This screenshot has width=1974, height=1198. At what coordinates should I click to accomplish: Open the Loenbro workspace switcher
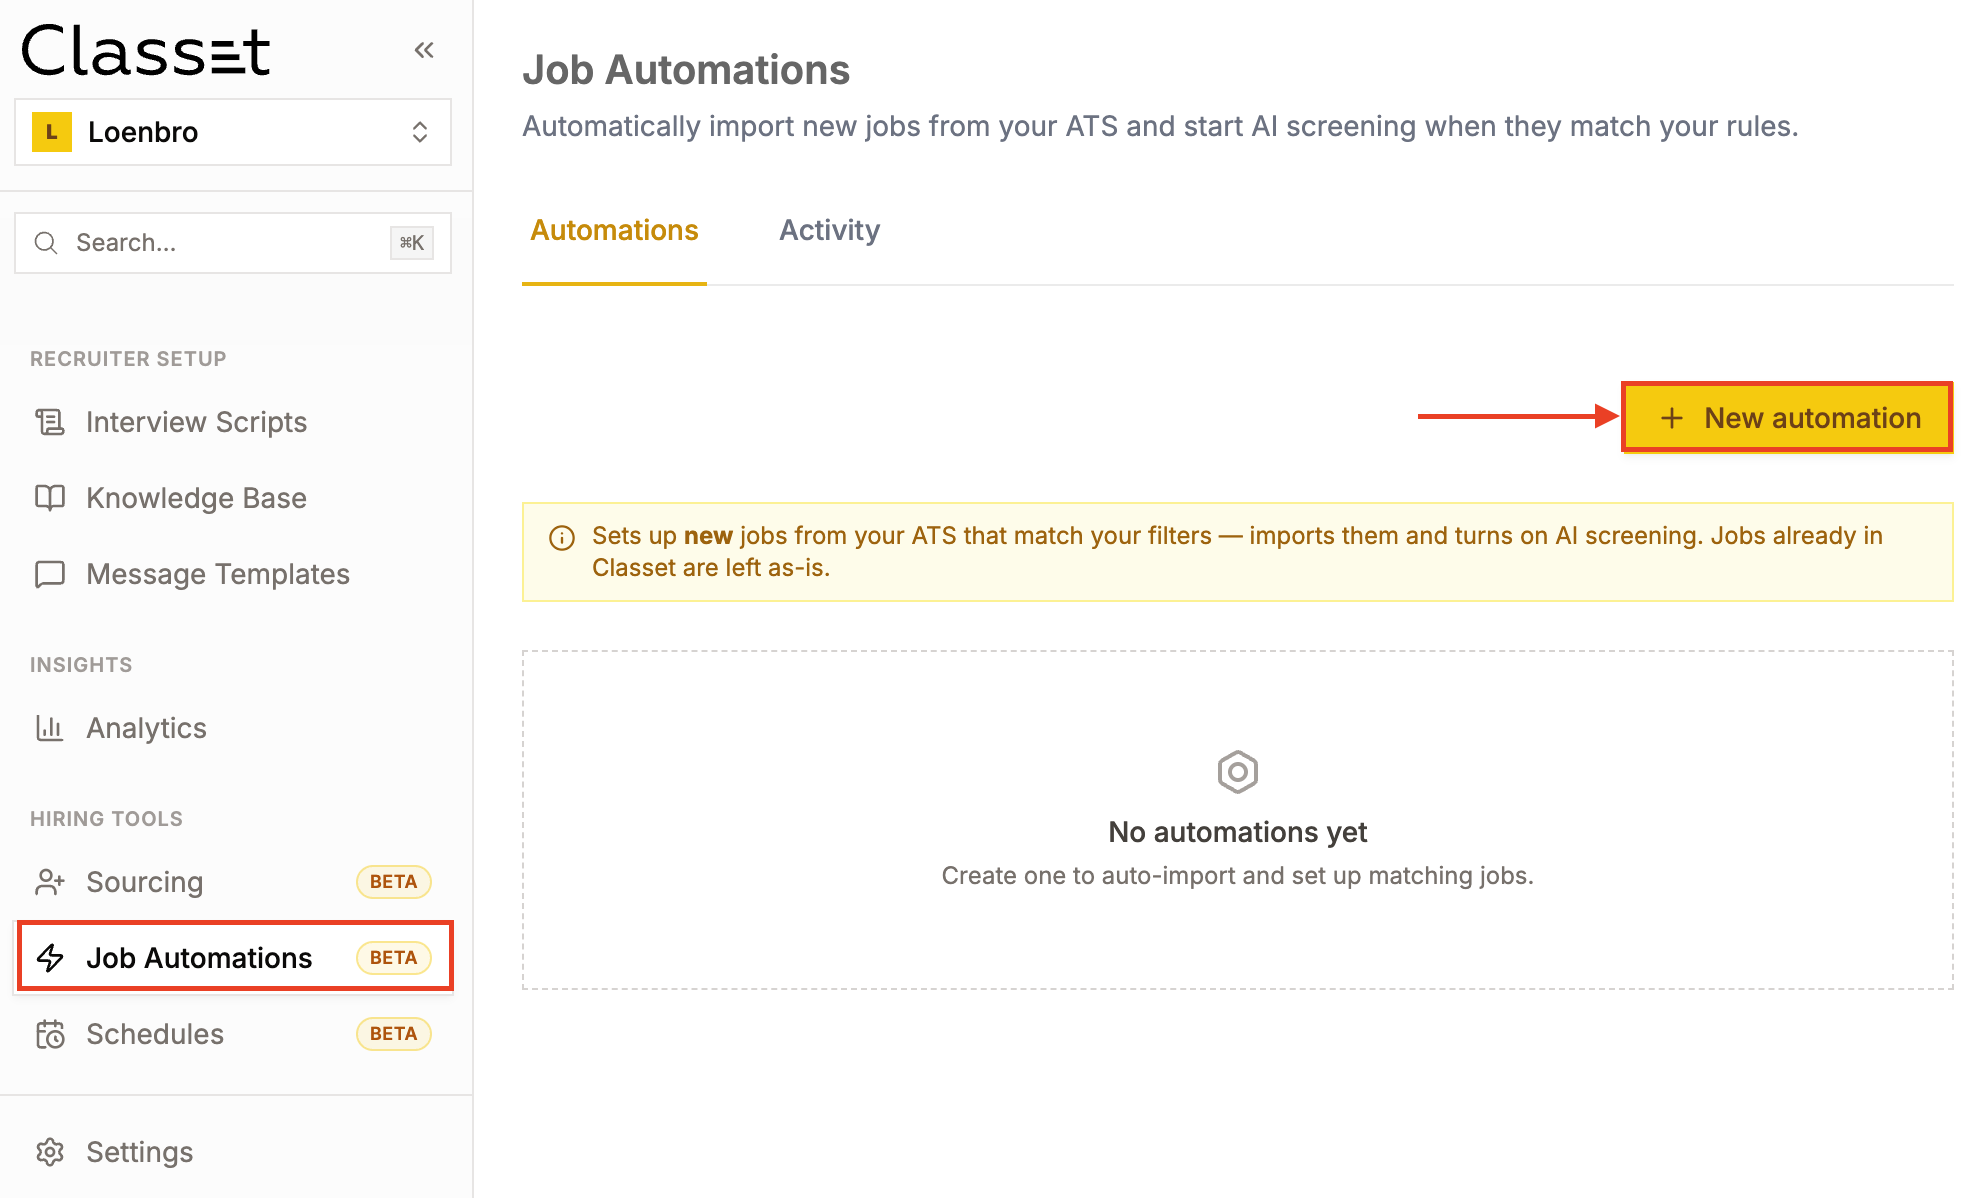tap(233, 132)
